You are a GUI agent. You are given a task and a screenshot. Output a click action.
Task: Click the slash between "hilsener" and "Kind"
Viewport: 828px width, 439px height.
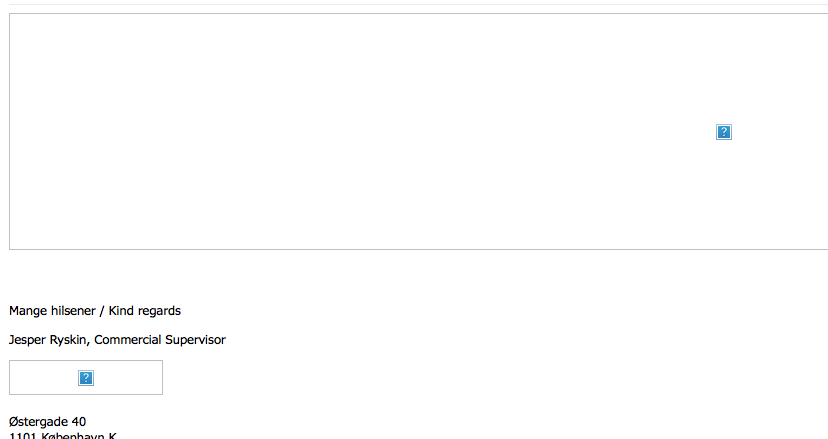pos(102,311)
